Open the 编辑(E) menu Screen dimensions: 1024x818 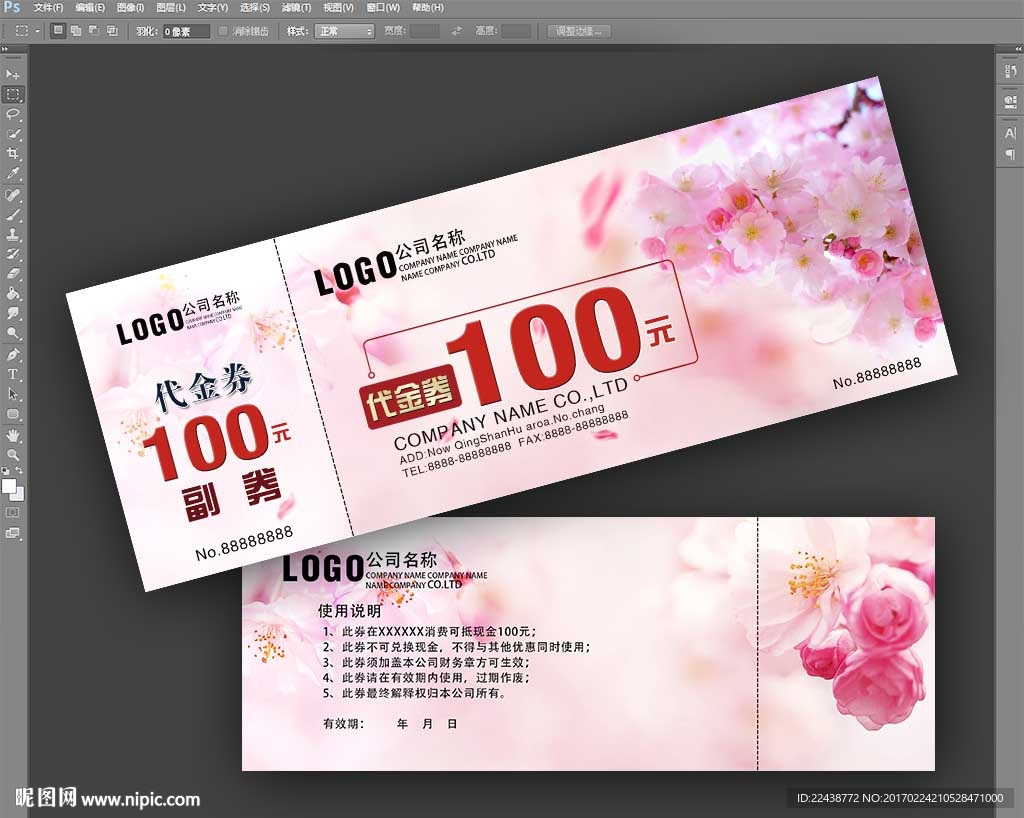90,8
